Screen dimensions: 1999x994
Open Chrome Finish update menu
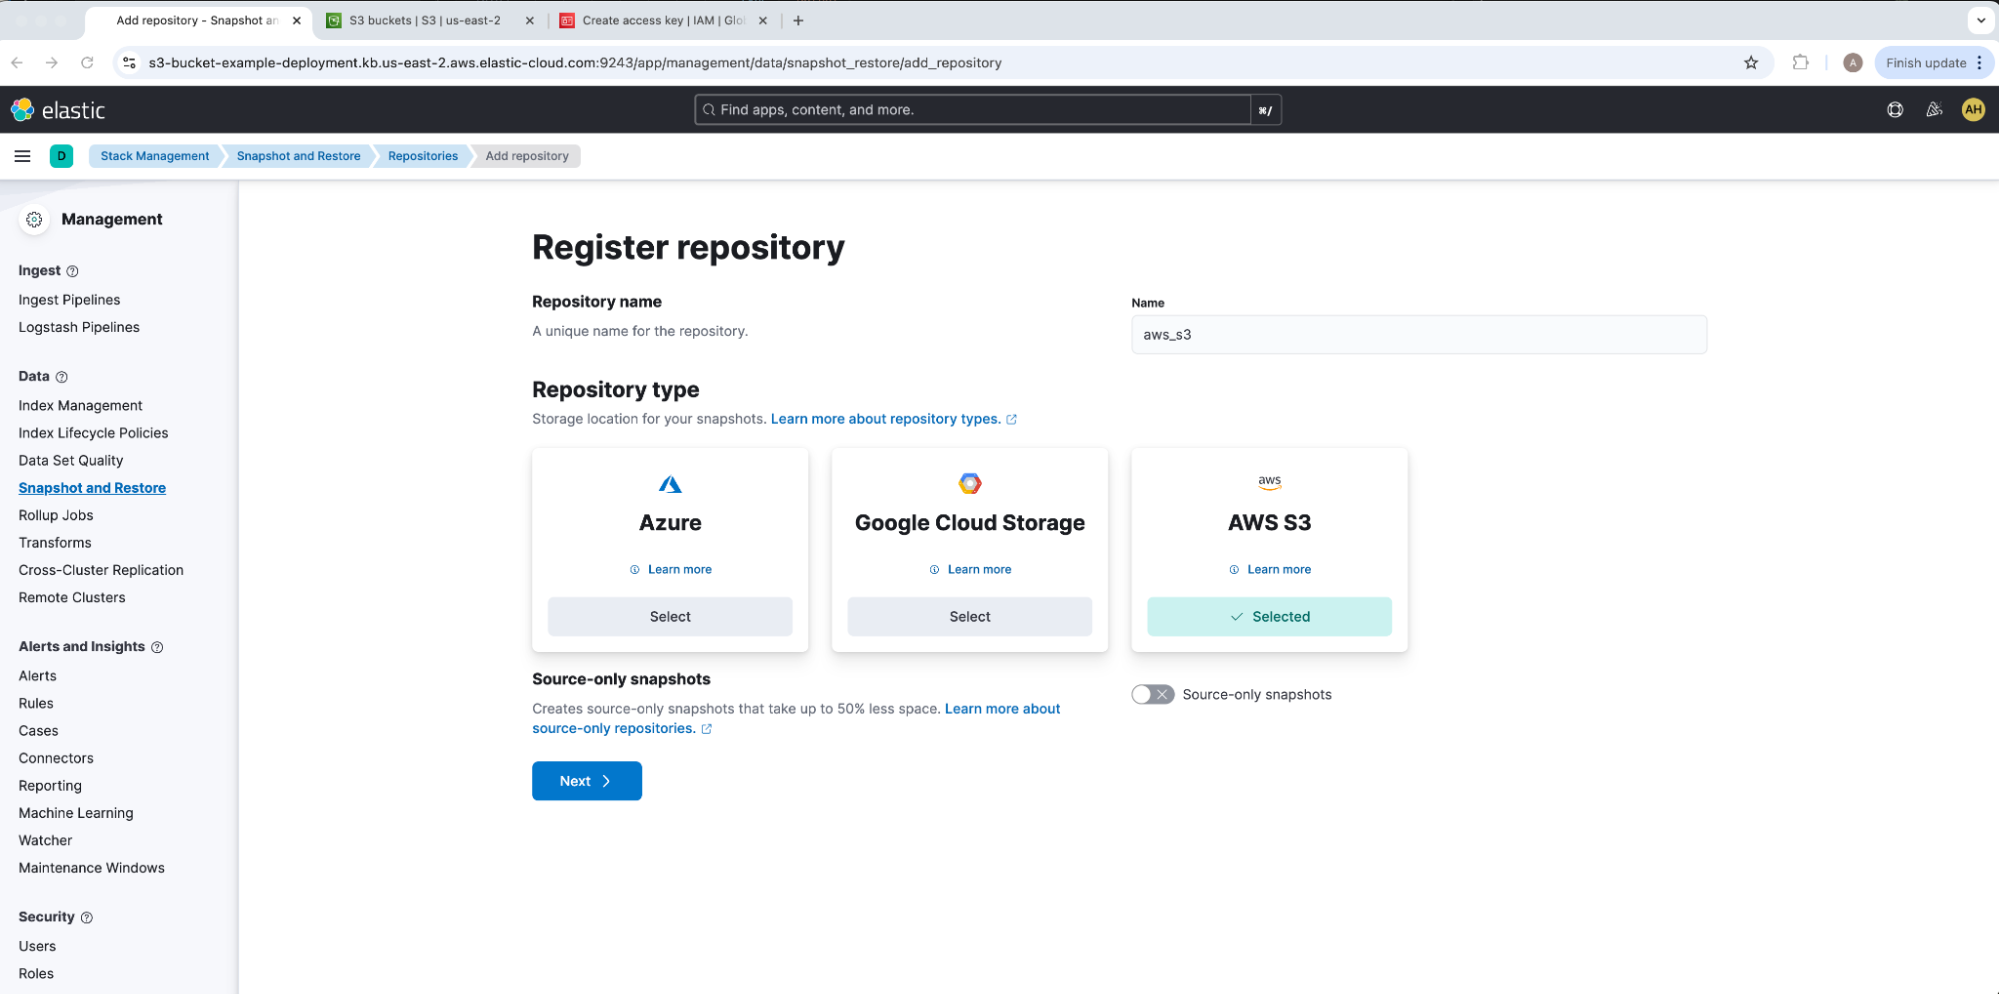coord(1934,63)
